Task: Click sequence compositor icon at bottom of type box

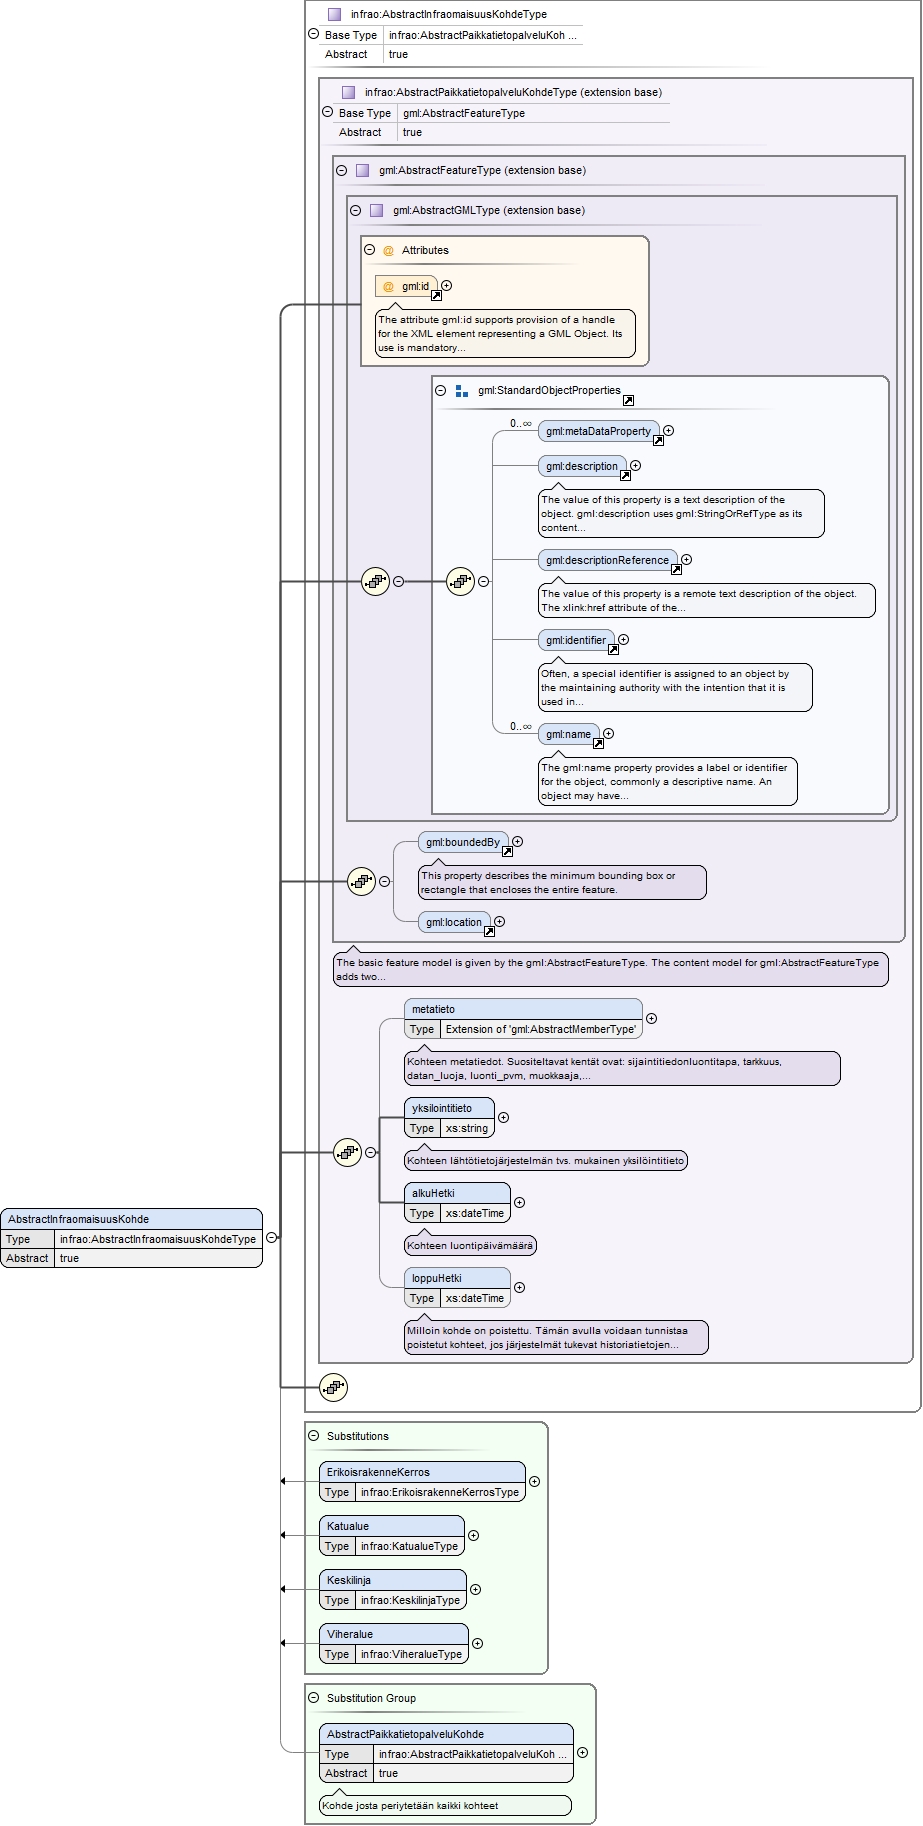Action: [x=333, y=1387]
